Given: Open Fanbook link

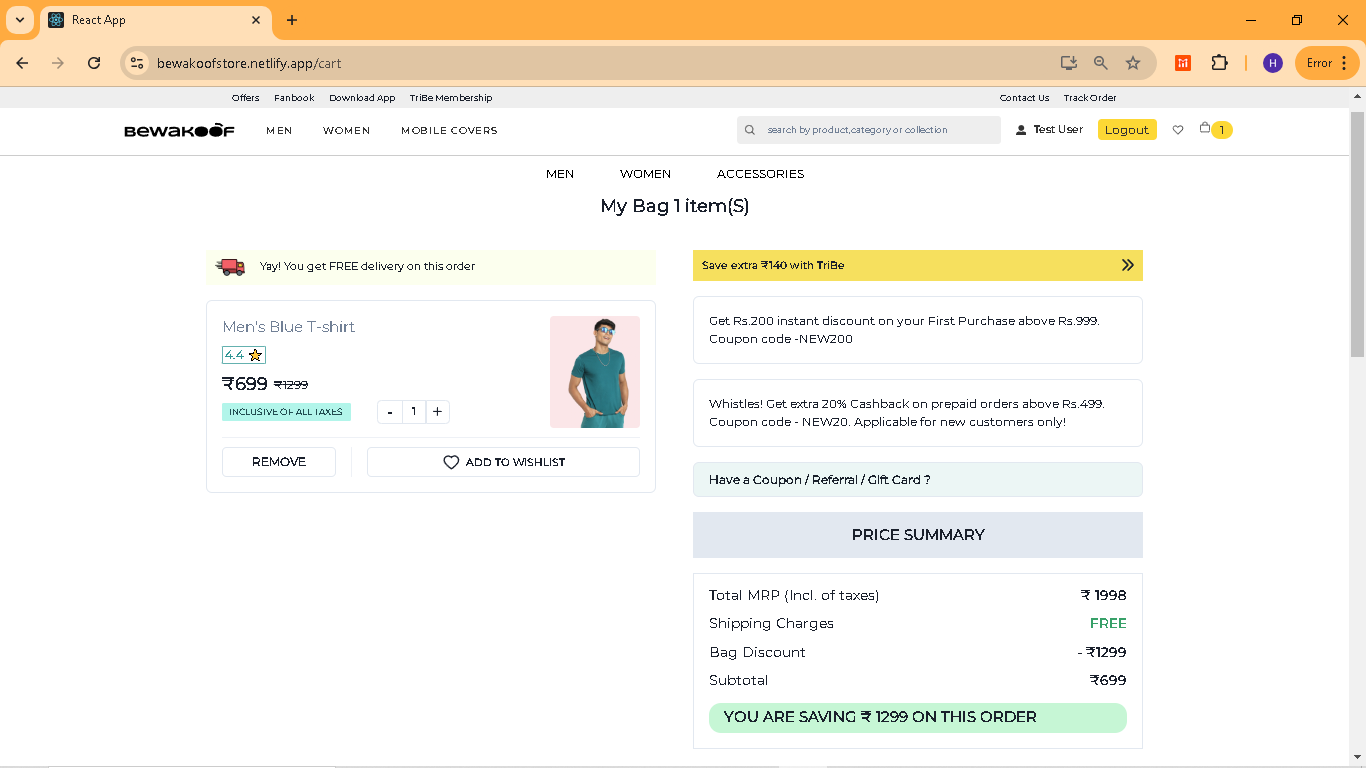Looking at the screenshot, I should click(294, 98).
